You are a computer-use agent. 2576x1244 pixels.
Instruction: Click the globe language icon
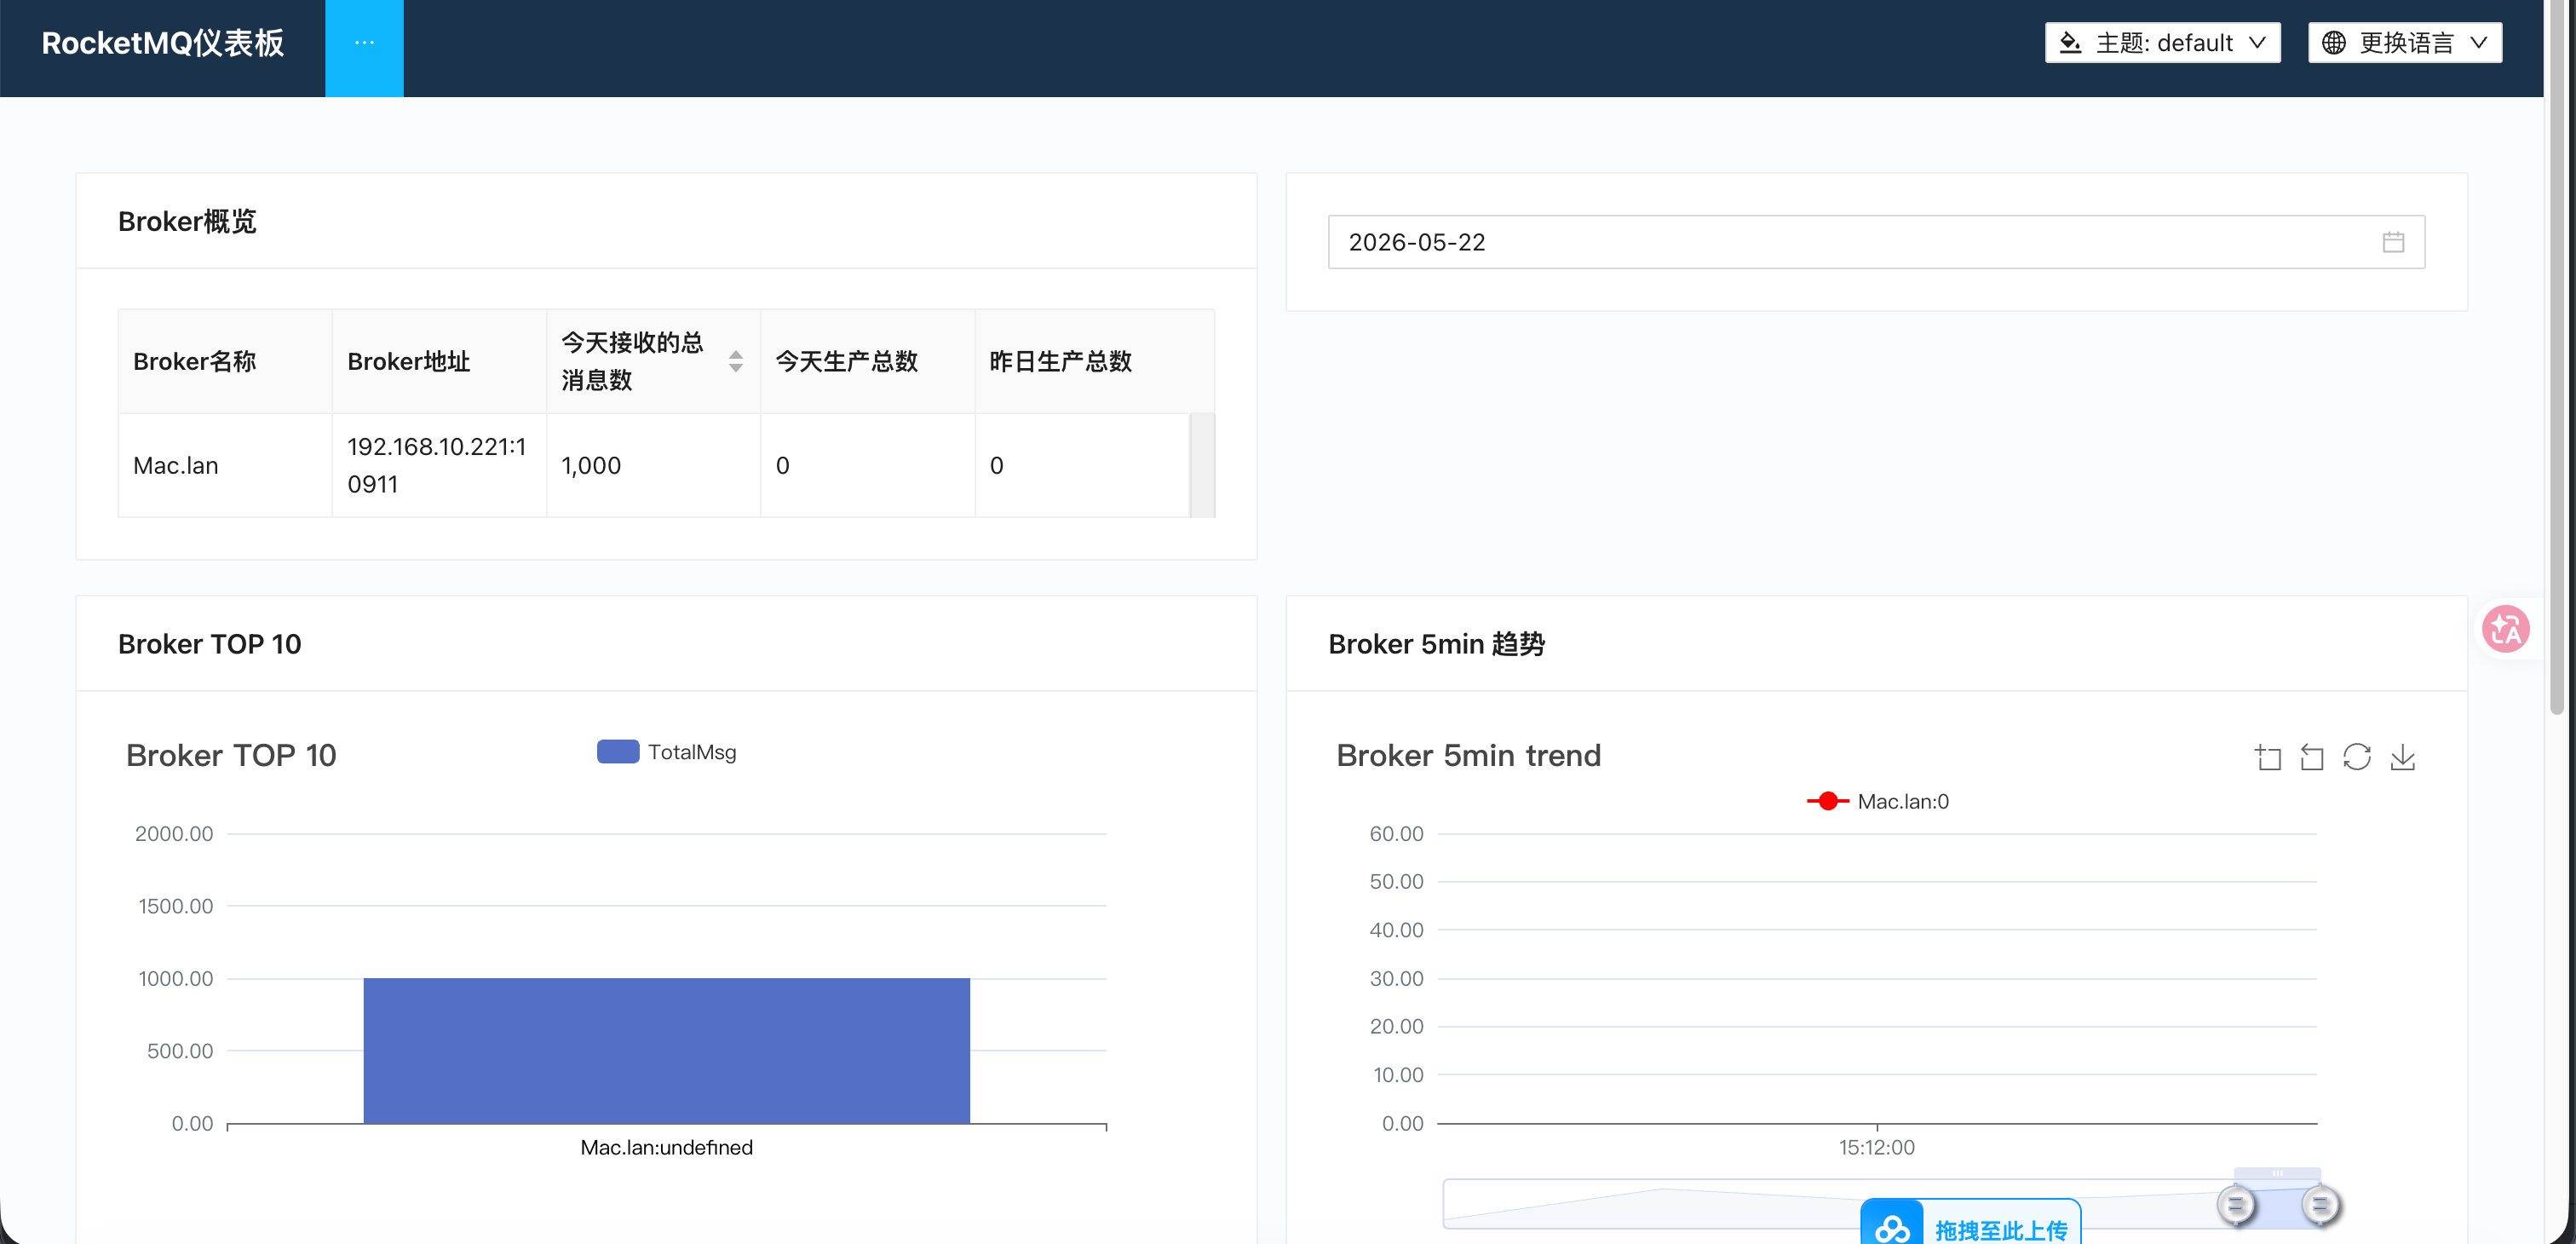(x=2334, y=43)
